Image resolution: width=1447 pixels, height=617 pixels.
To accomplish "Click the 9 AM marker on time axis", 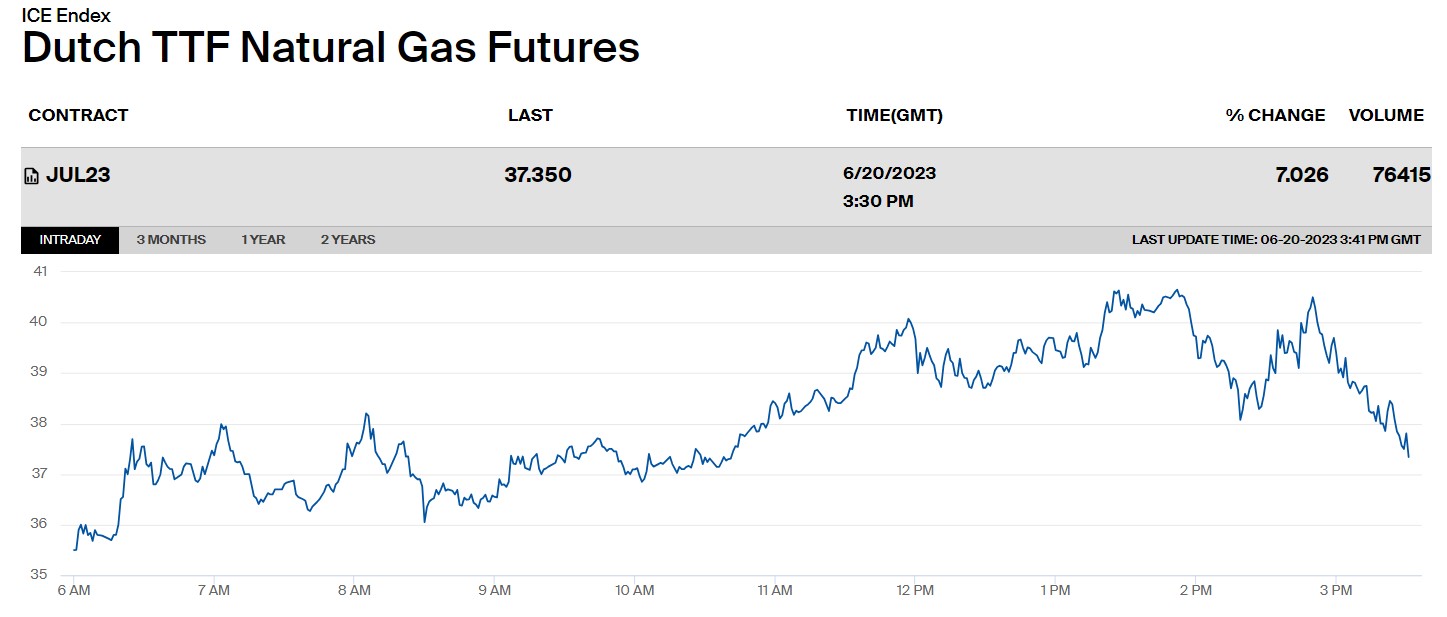I will pyautogui.click(x=494, y=590).
